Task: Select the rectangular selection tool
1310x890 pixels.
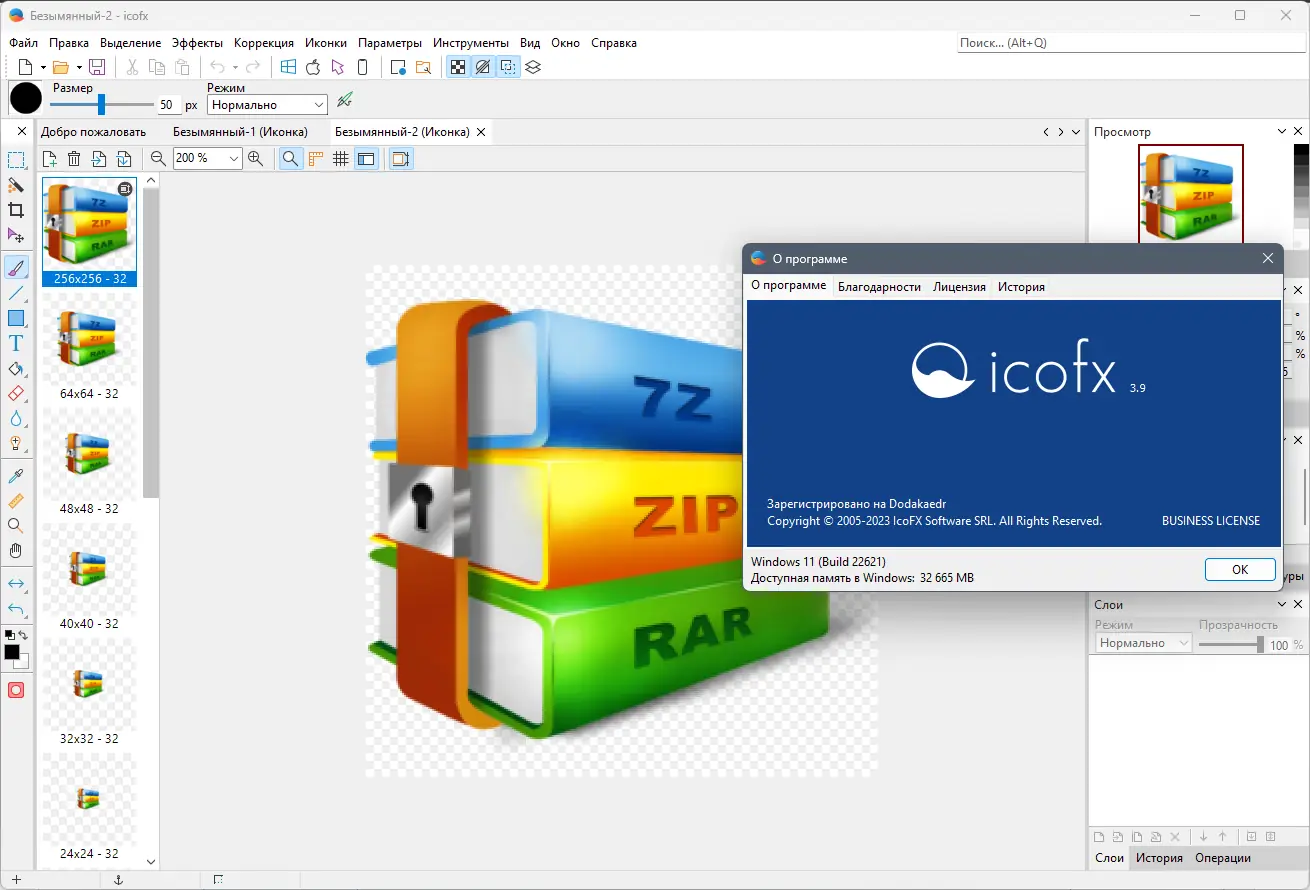Action: coord(16,160)
